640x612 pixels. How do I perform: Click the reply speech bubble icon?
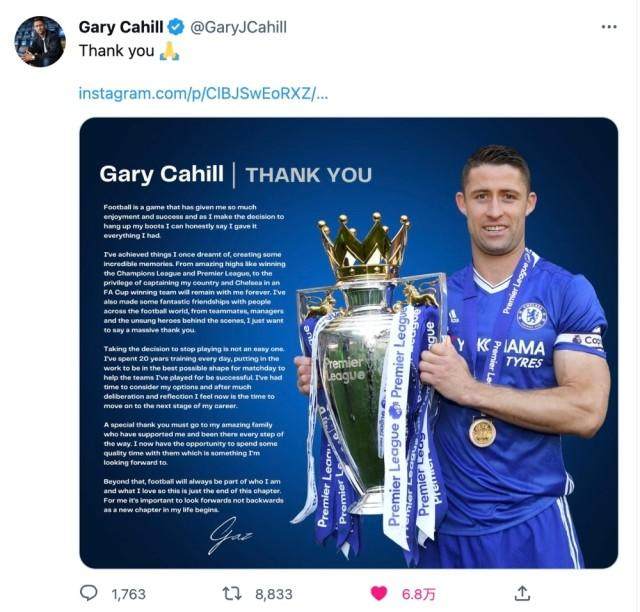tap(89, 593)
